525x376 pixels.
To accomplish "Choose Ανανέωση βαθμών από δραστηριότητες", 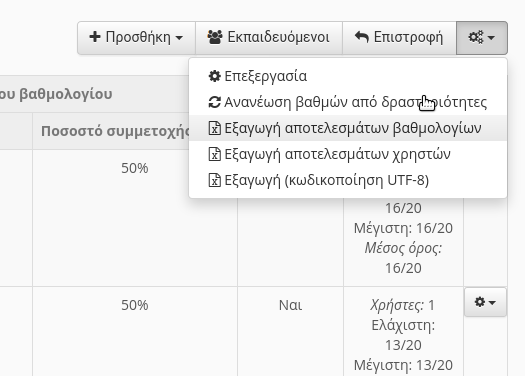I will 348,102.
